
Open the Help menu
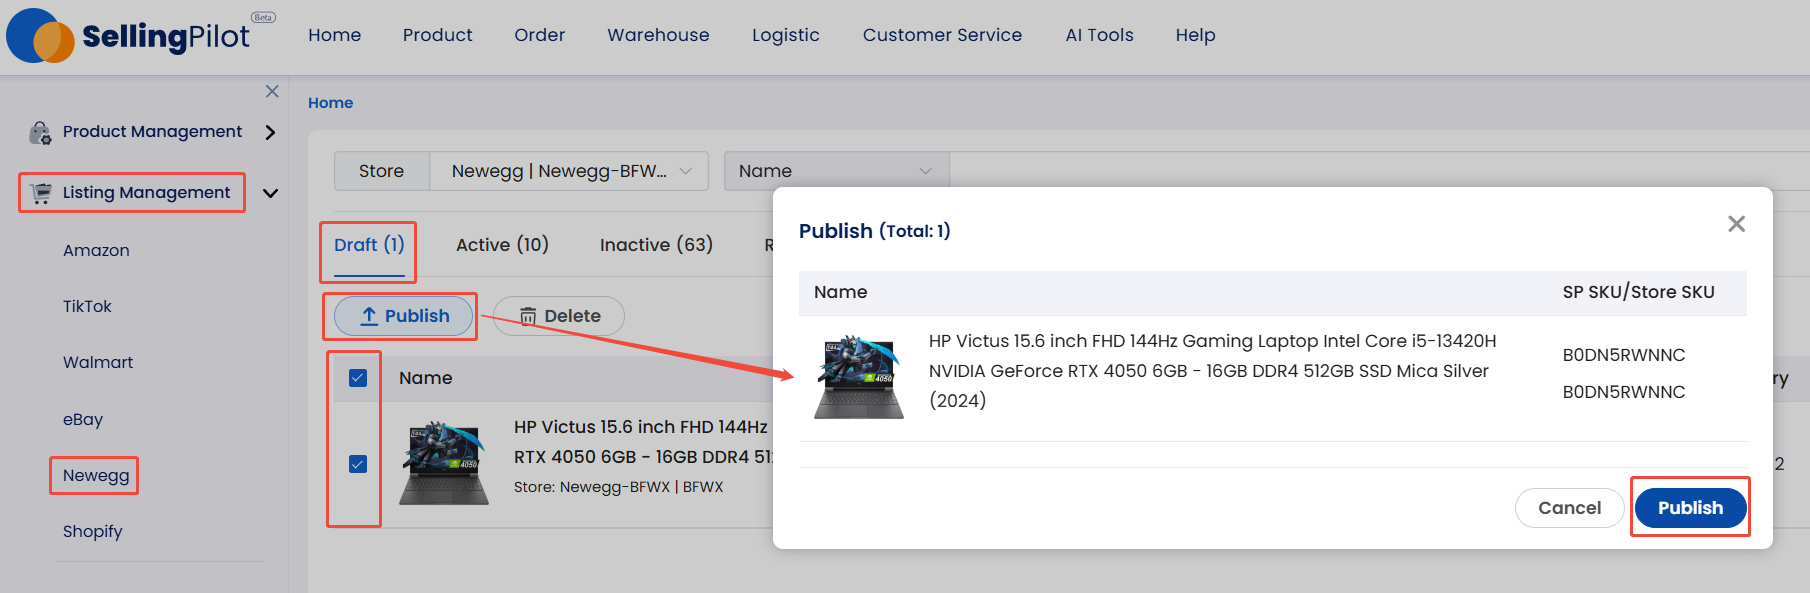(1196, 35)
